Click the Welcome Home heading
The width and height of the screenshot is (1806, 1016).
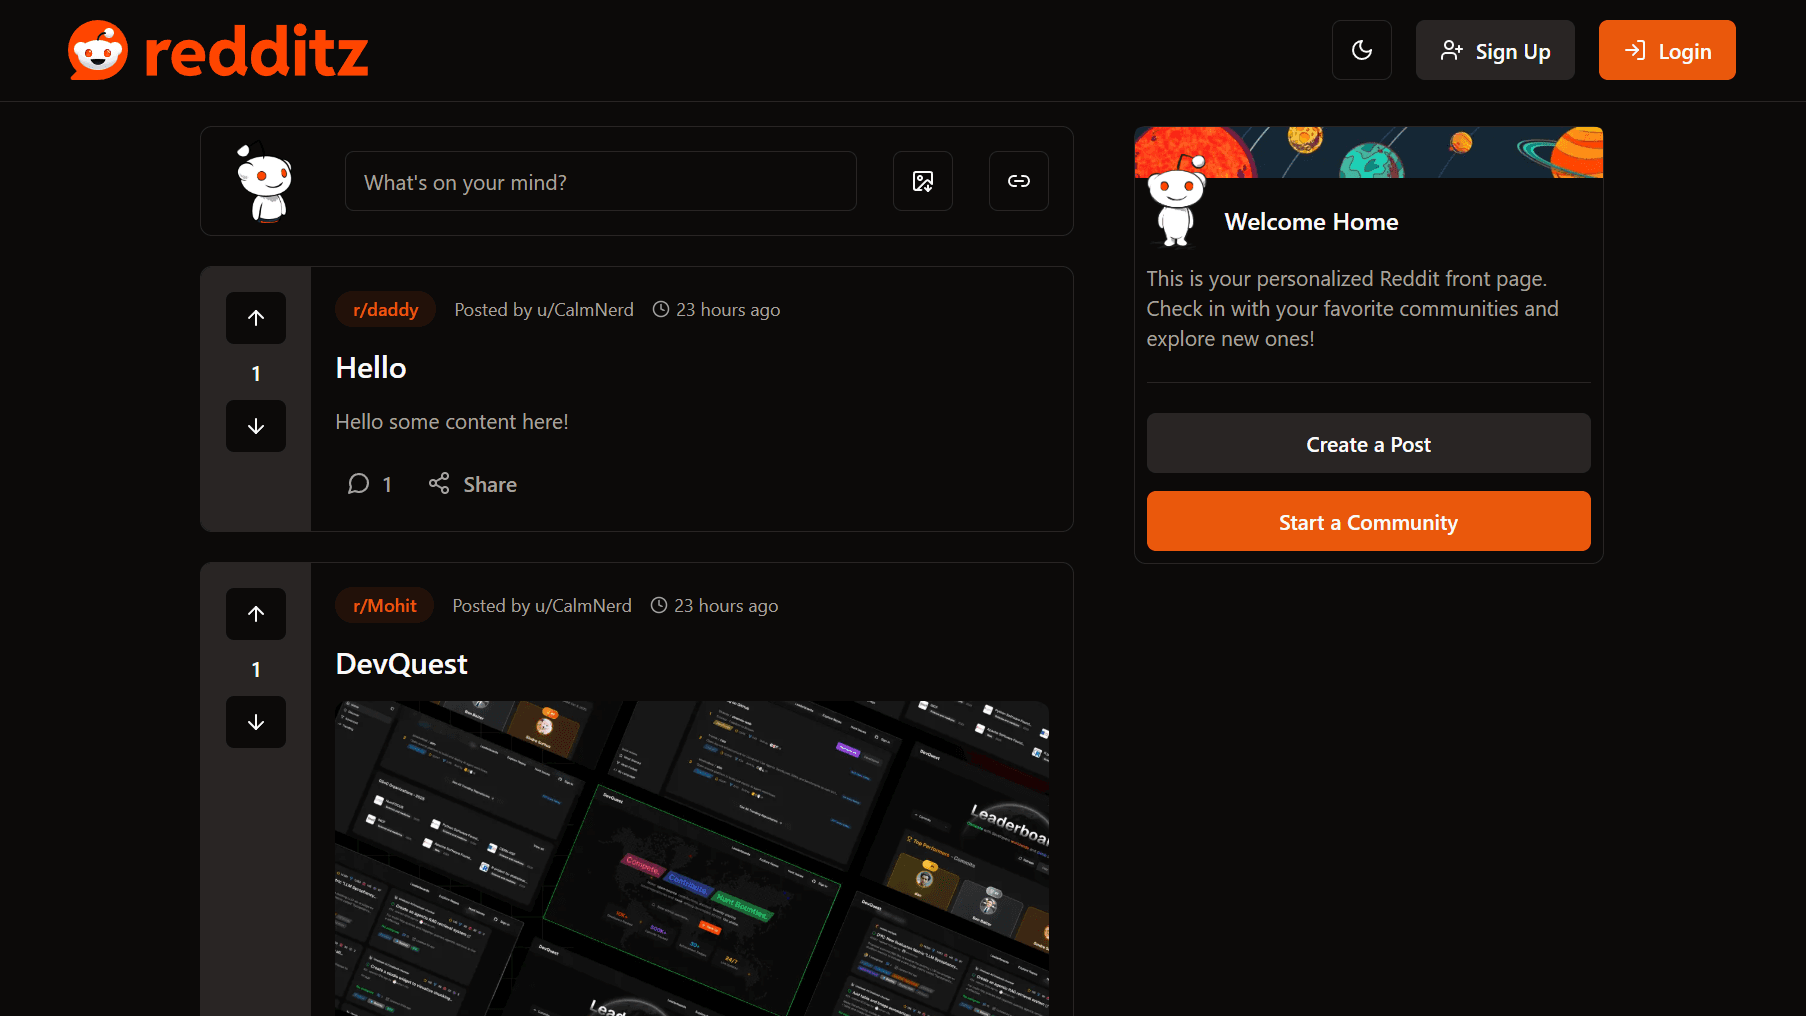pos(1311,222)
